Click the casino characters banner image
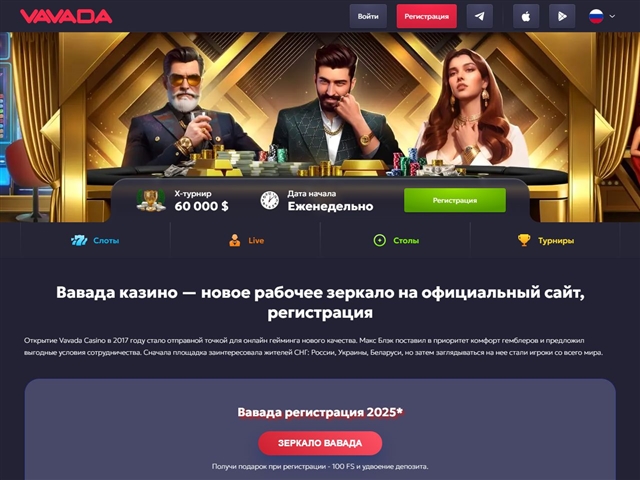 320,106
